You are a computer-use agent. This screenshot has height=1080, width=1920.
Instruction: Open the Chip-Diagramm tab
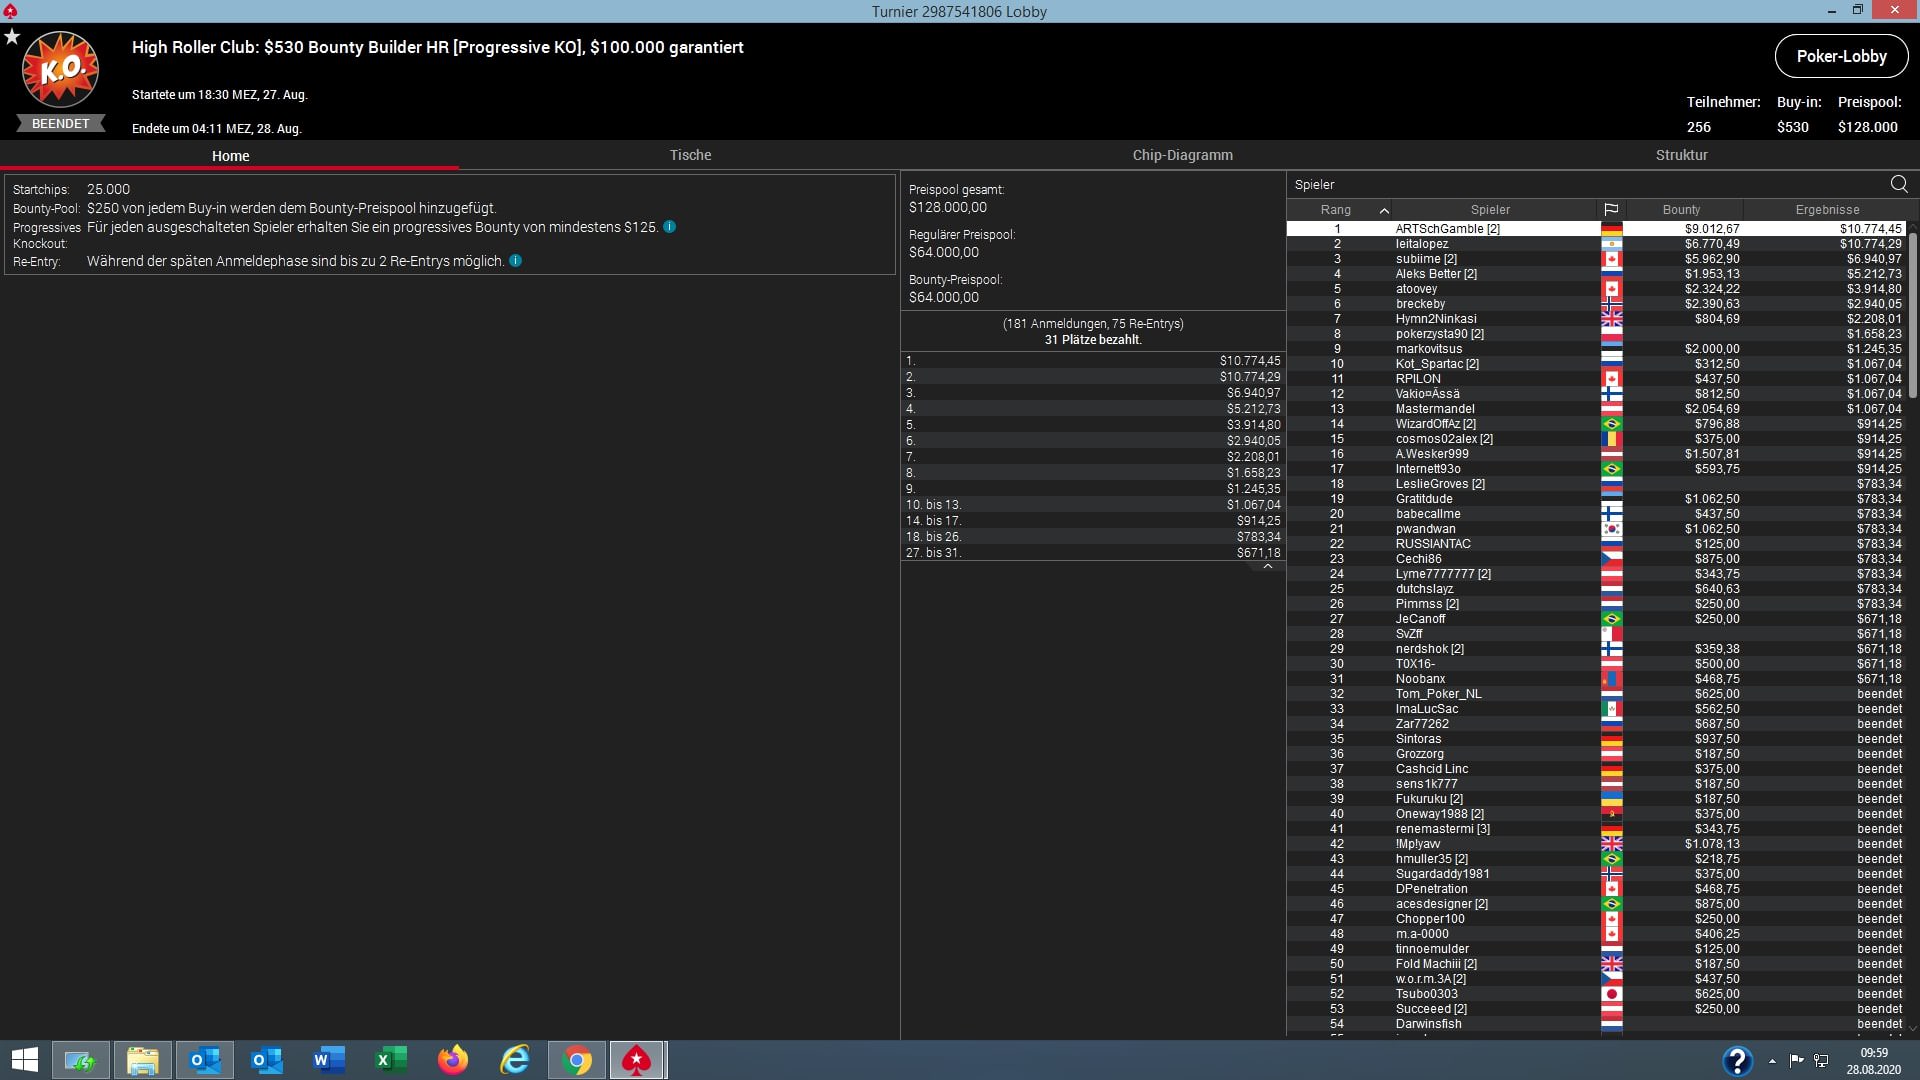(x=1182, y=155)
